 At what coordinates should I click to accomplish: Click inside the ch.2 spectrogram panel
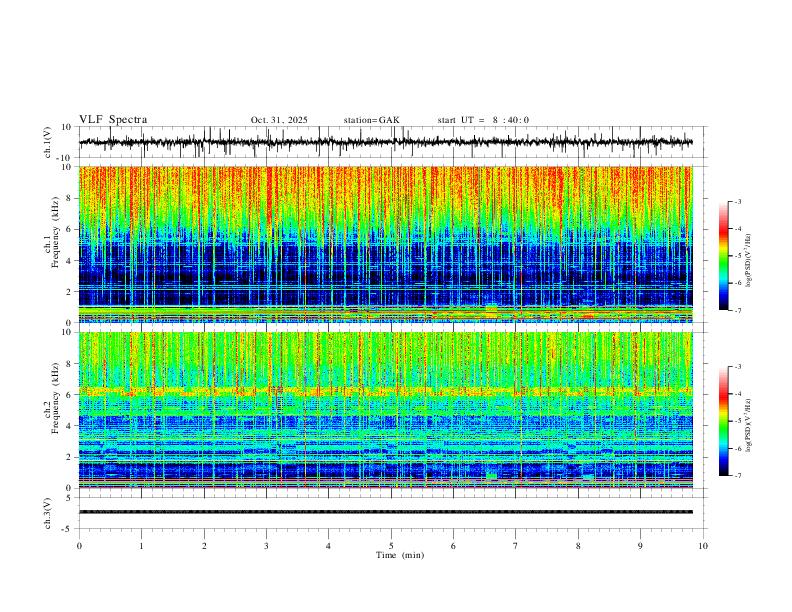point(385,410)
